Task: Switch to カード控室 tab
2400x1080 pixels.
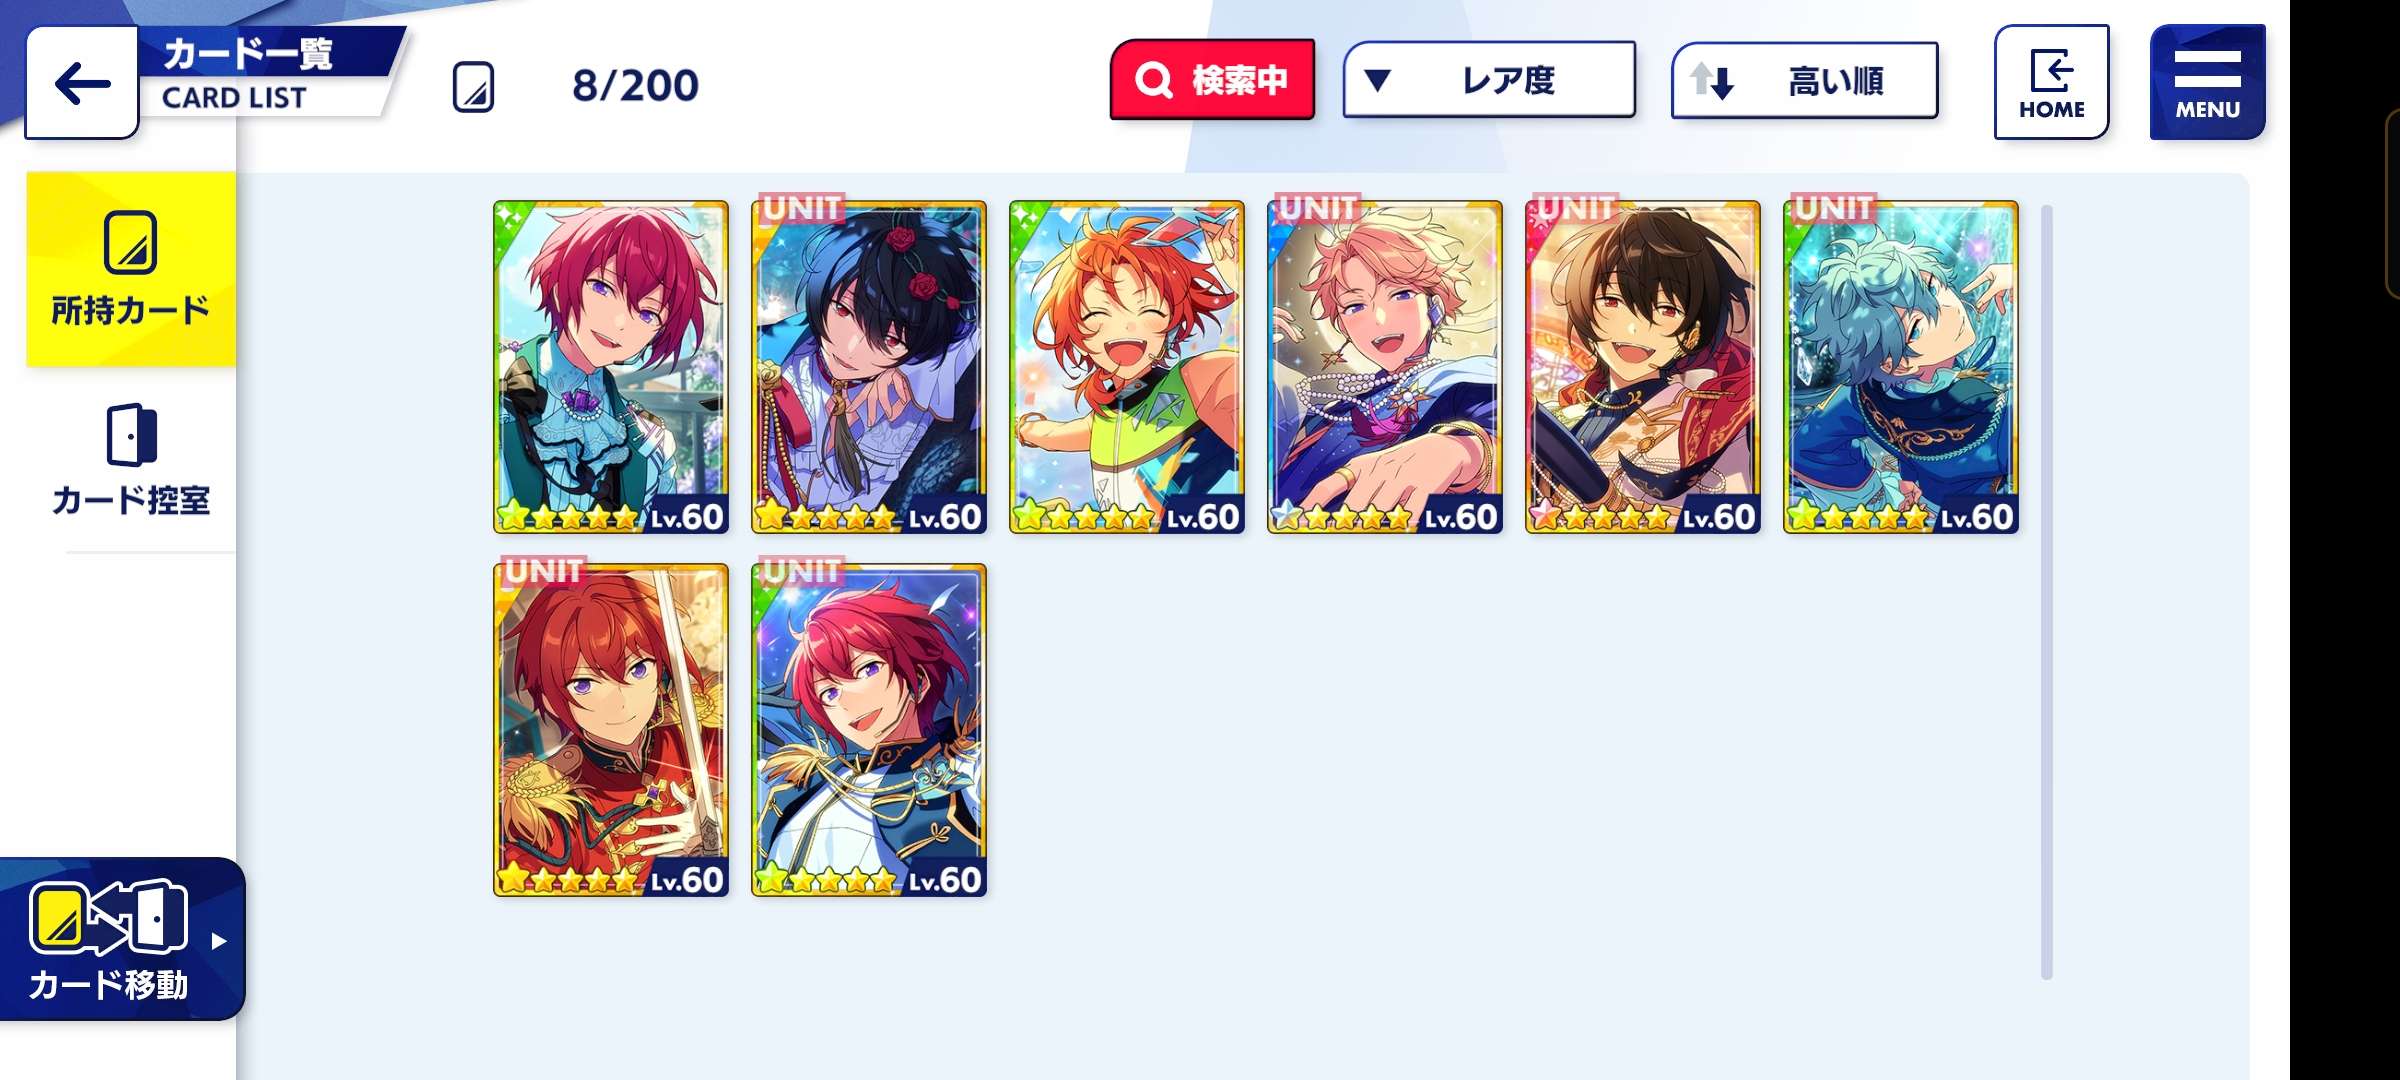Action: tap(131, 460)
